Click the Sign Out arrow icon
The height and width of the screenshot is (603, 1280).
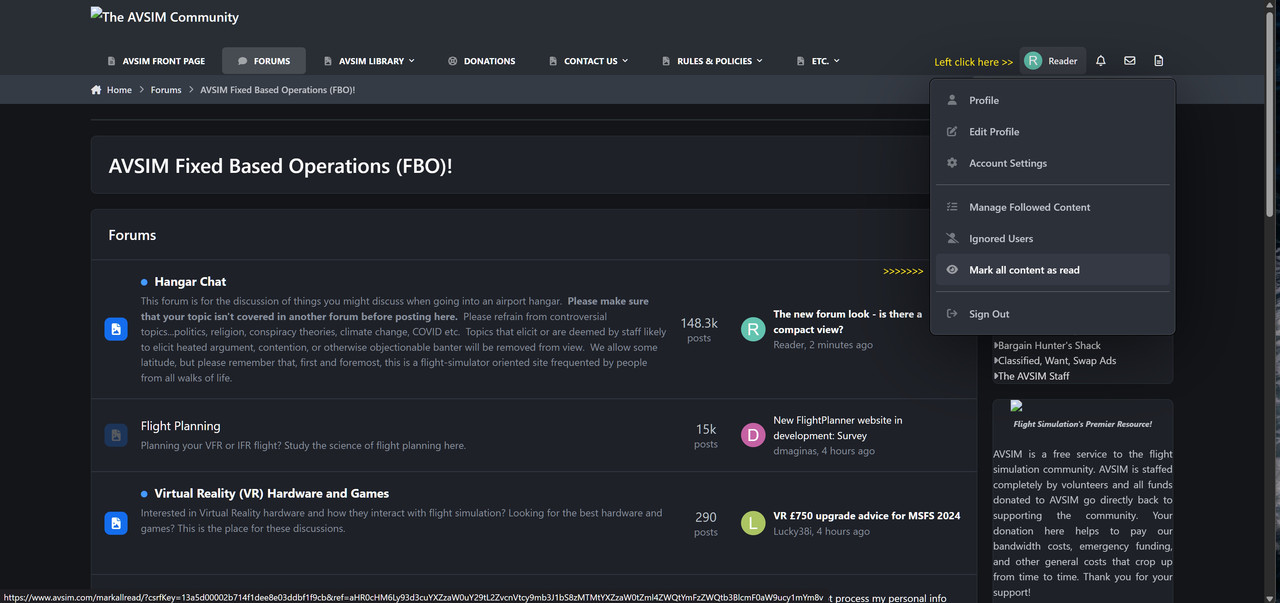coord(952,314)
